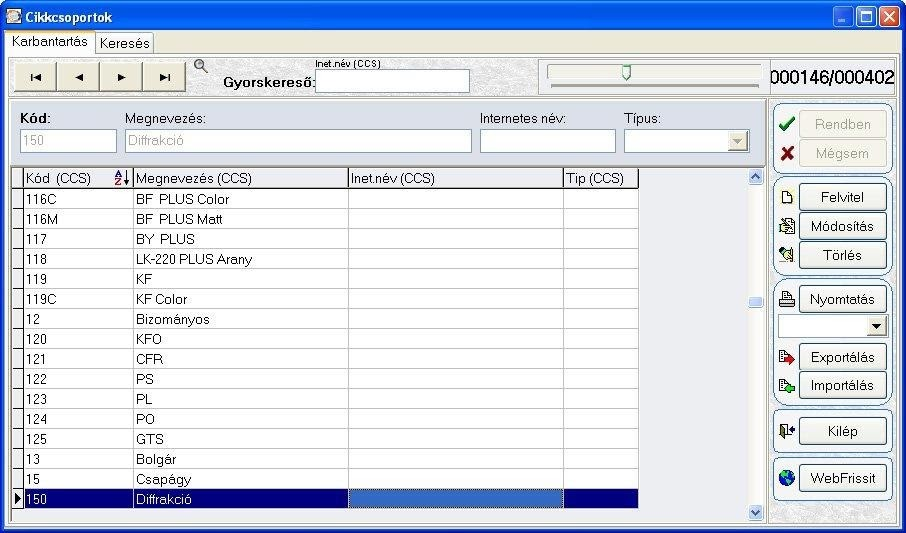Screen dimensions: 906x533
Task: Select row CFR
Action: point(331,359)
